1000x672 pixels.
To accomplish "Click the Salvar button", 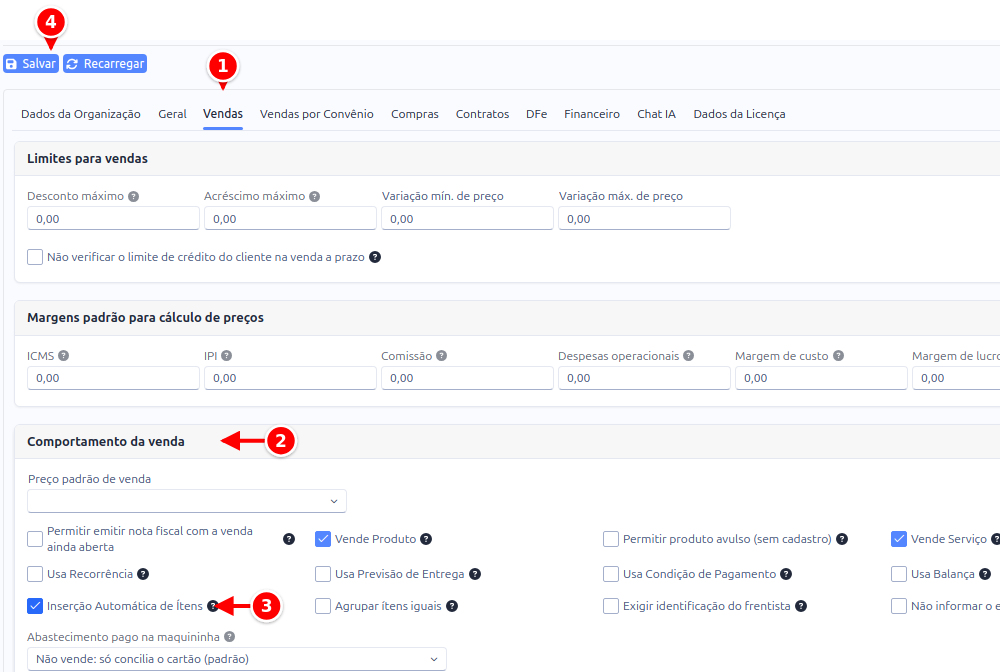I will 31,64.
